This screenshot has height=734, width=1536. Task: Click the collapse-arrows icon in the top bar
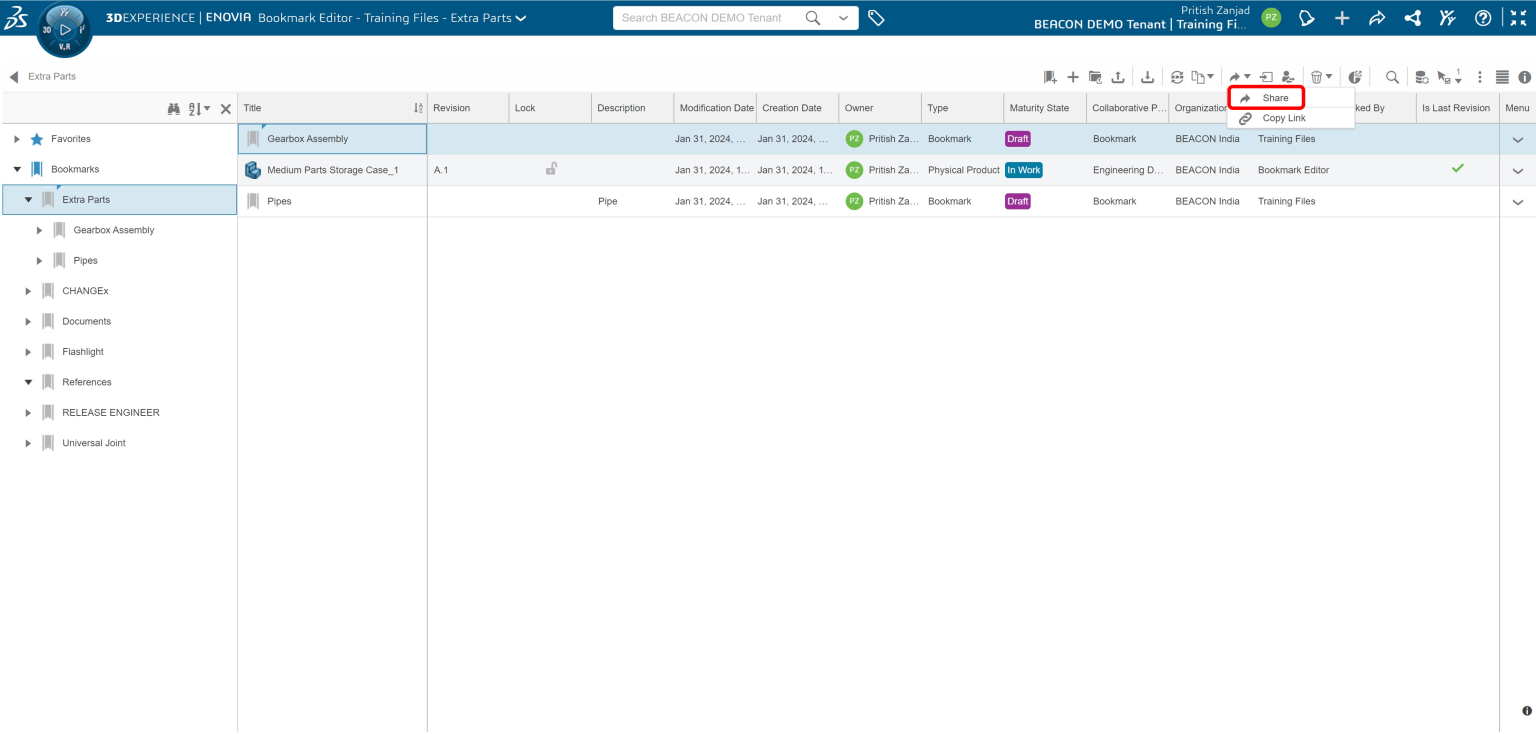tap(1518, 18)
